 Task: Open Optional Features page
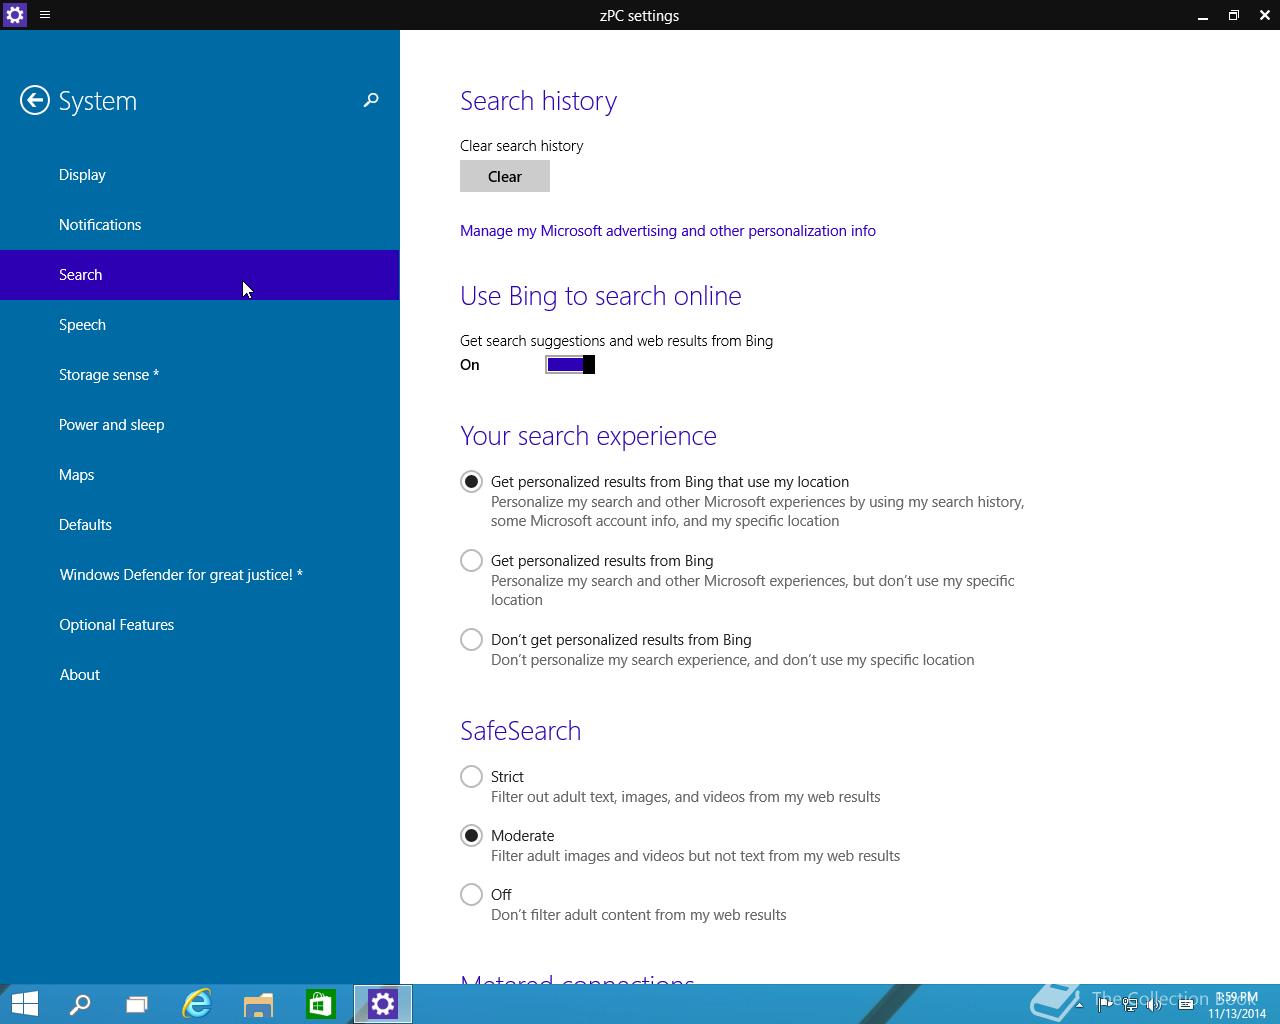pyautogui.click(x=200, y=625)
